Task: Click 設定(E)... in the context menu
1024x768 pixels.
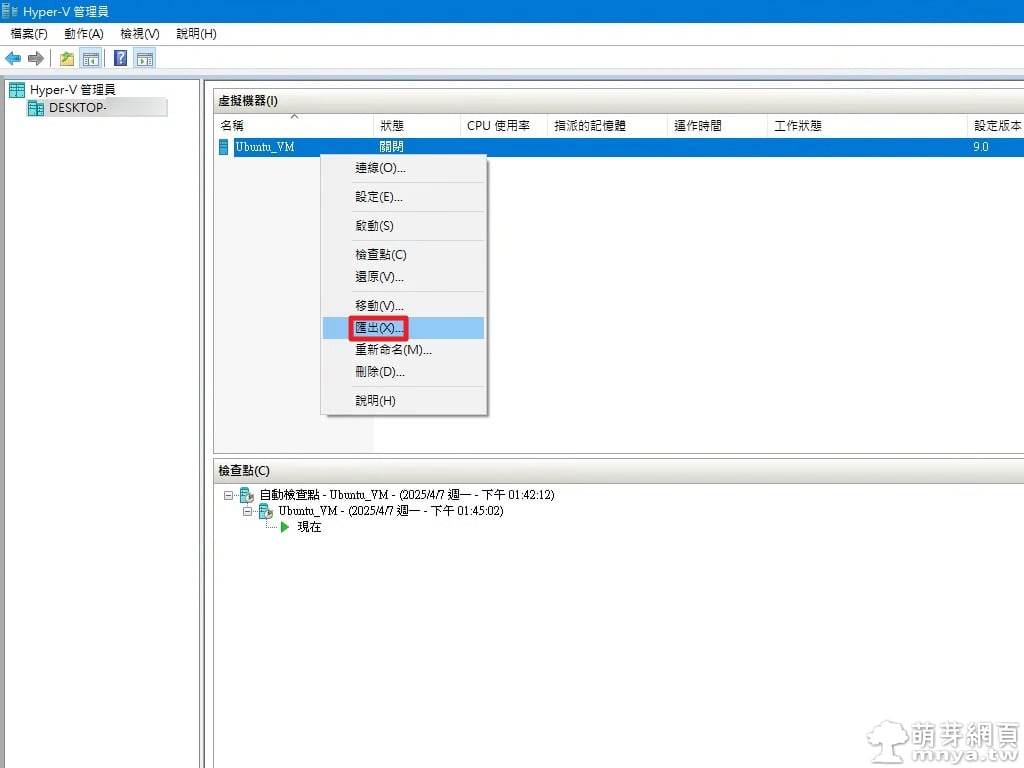Action: click(379, 197)
